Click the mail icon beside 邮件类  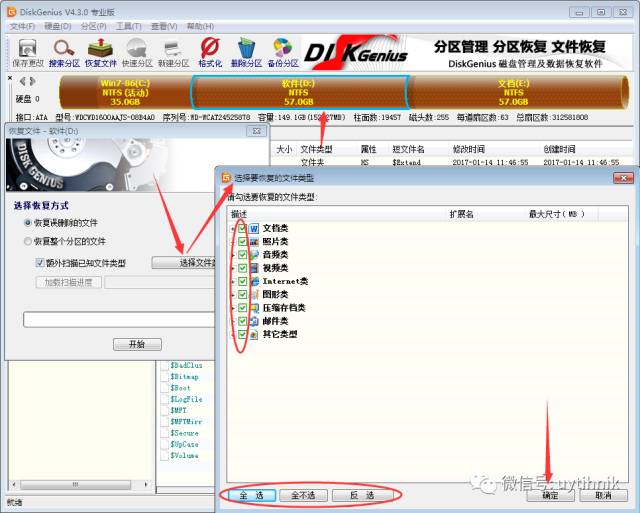click(254, 321)
